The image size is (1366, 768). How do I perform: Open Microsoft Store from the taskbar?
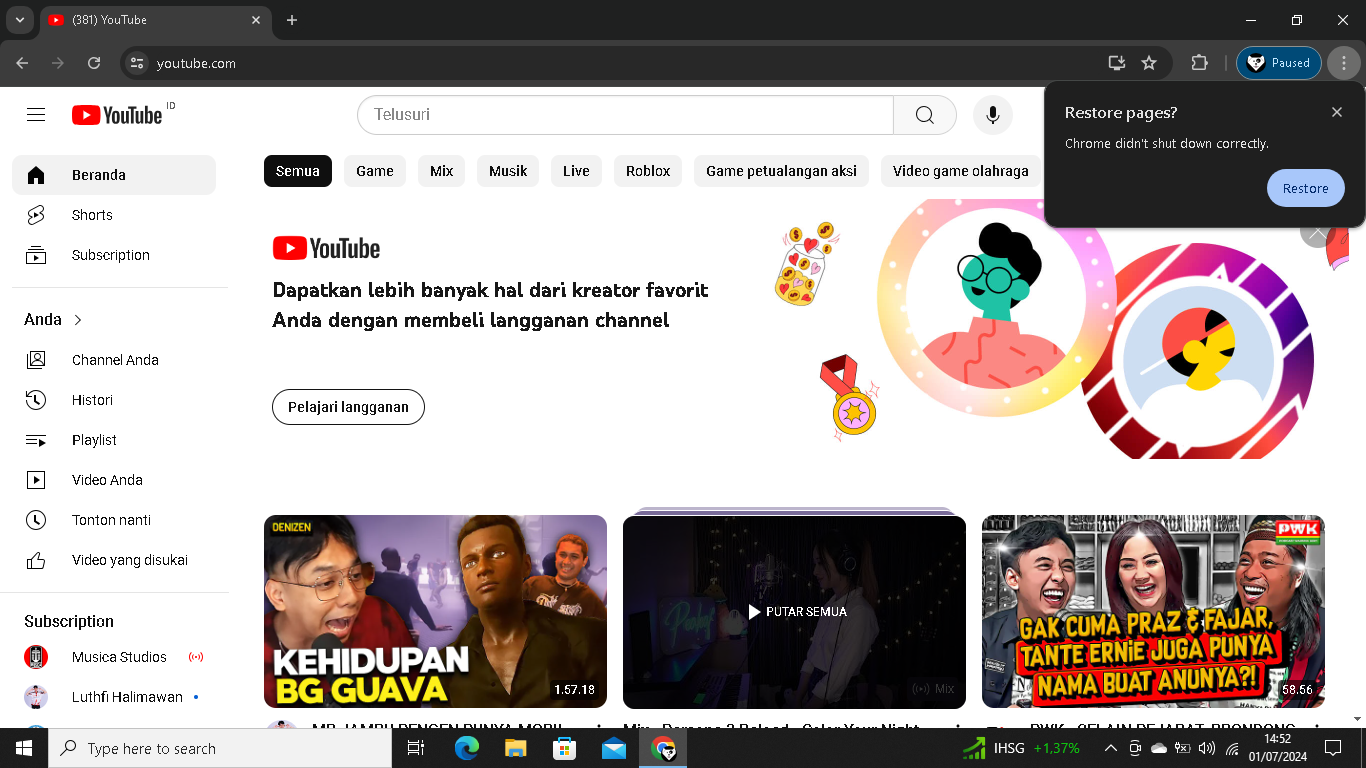(565, 748)
